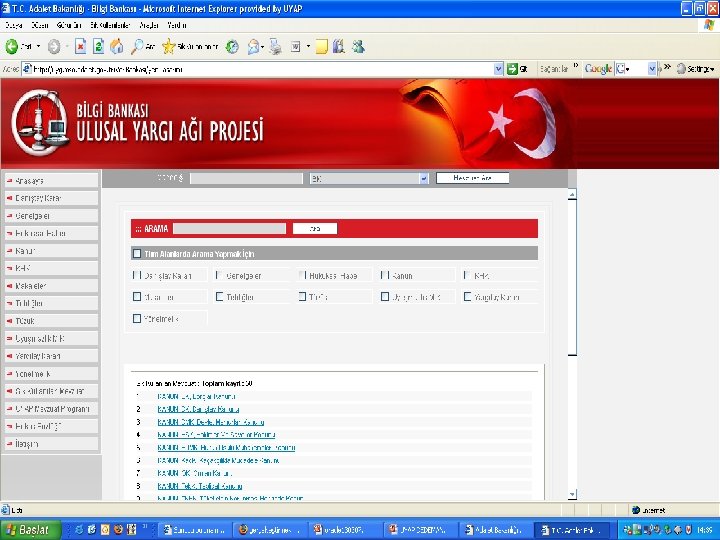
Task: Click the Mevzuat Ara button
Action: click(x=472, y=178)
